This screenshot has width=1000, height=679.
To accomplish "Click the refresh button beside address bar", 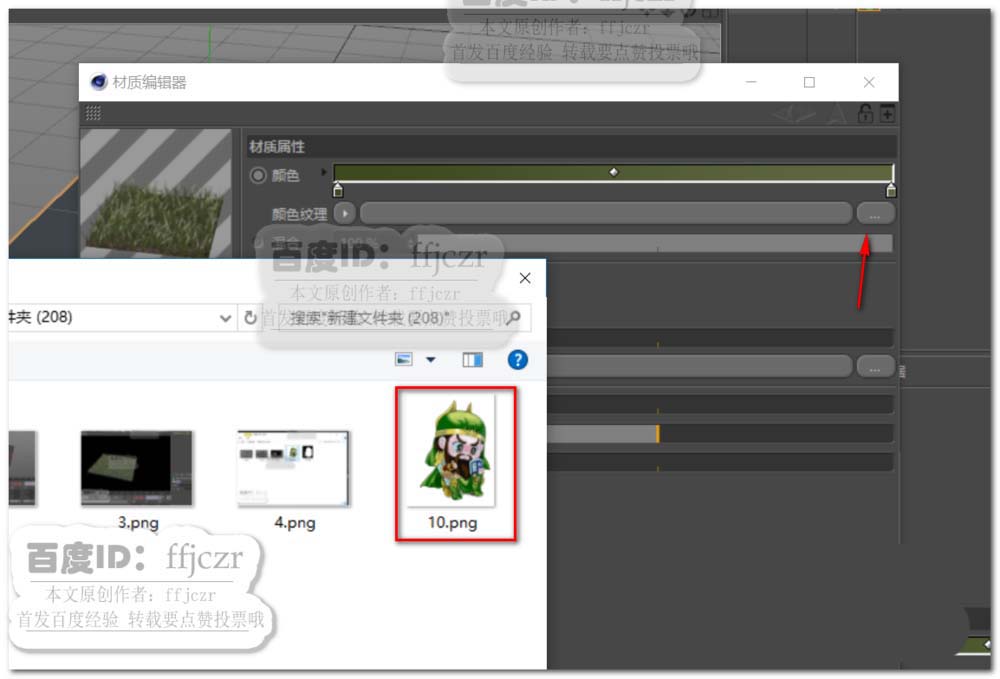I will point(250,318).
